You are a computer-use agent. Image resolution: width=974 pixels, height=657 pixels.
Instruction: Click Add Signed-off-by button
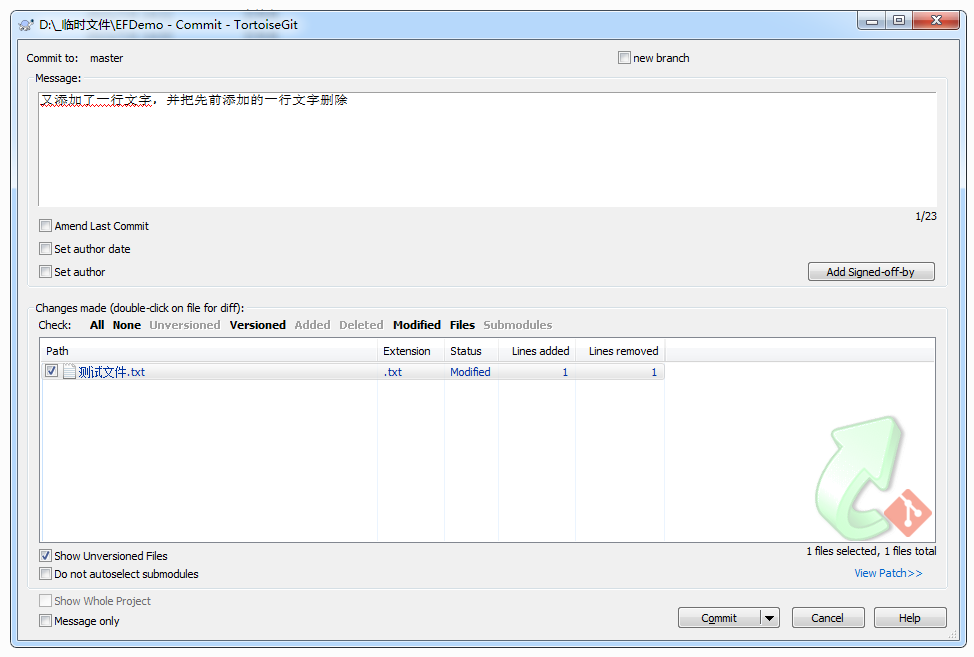coord(871,272)
